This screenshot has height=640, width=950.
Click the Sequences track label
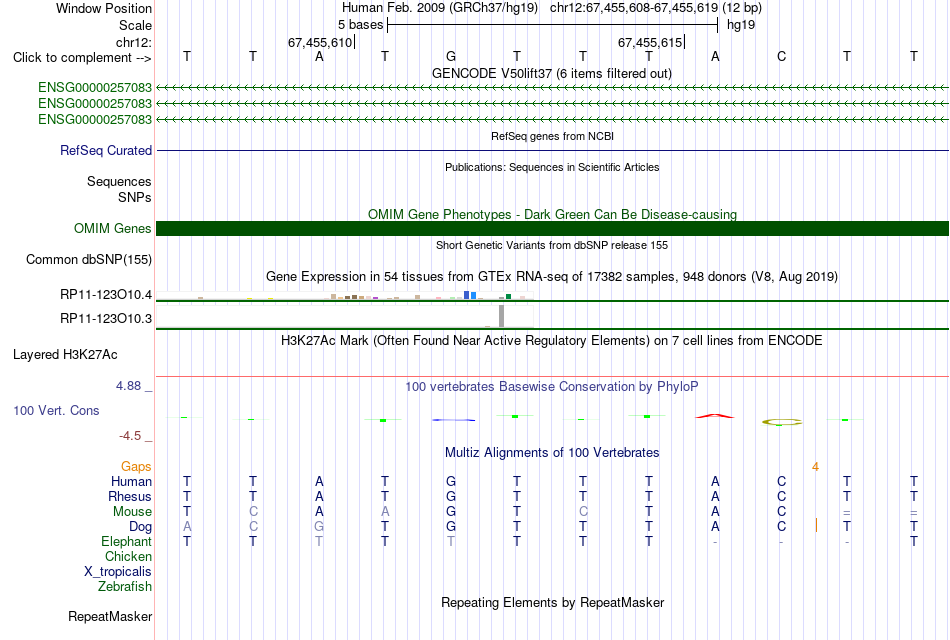pyautogui.click(x=119, y=181)
